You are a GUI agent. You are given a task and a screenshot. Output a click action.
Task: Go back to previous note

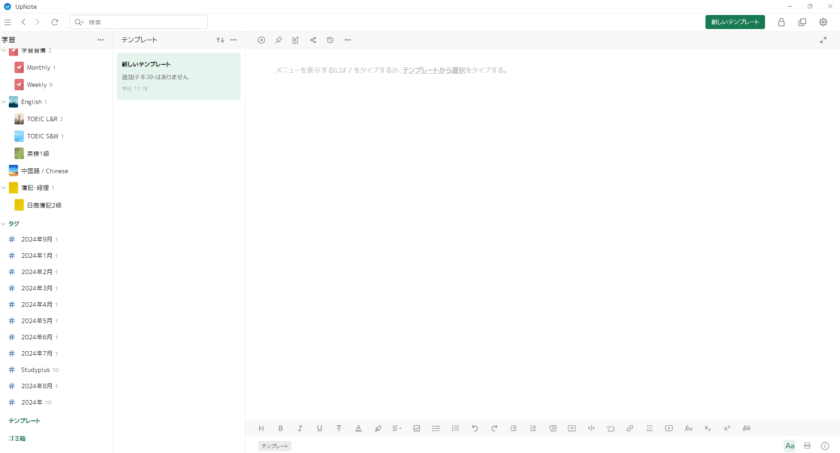coord(24,22)
